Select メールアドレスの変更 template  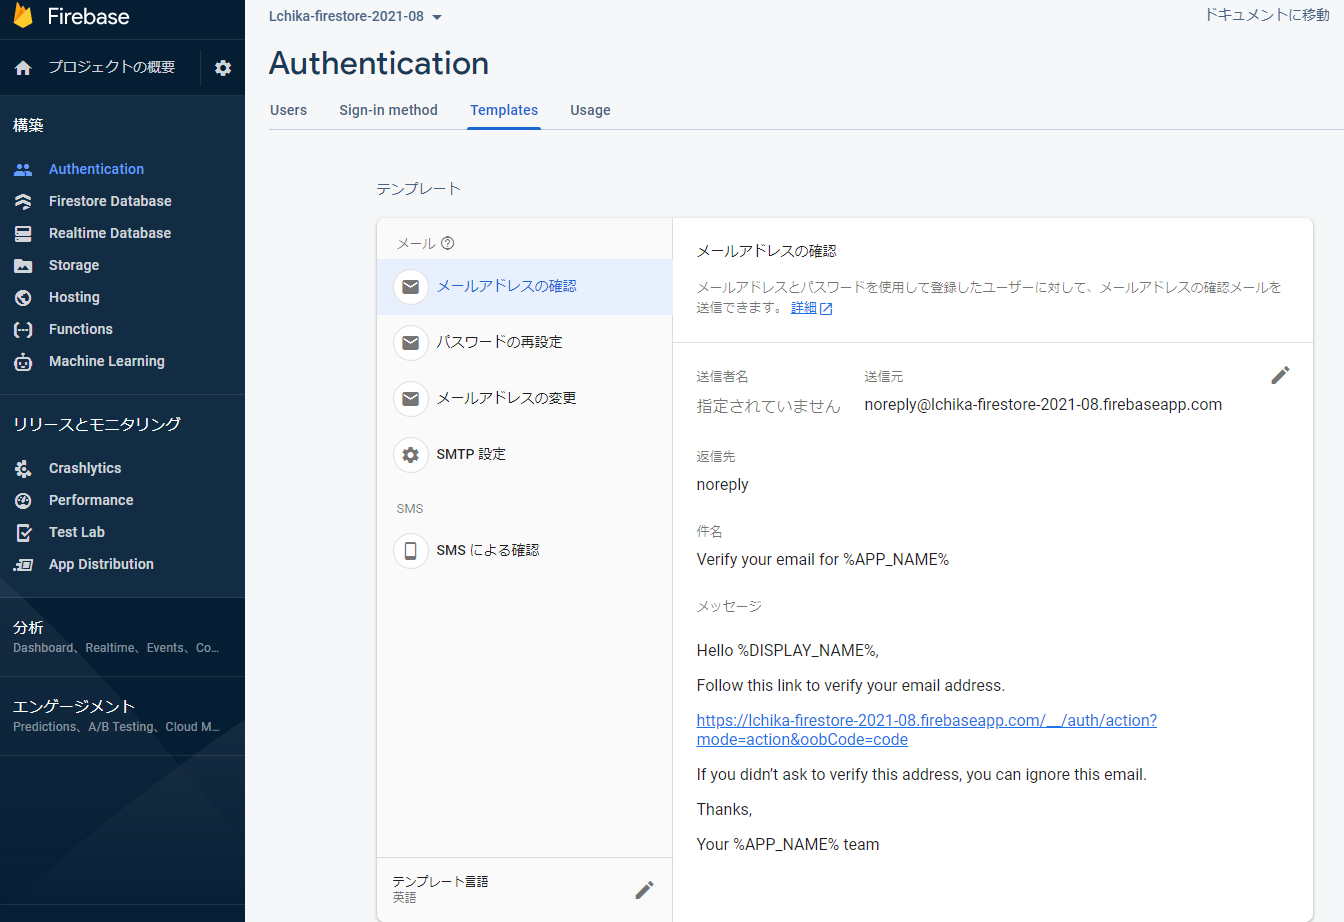524,399
